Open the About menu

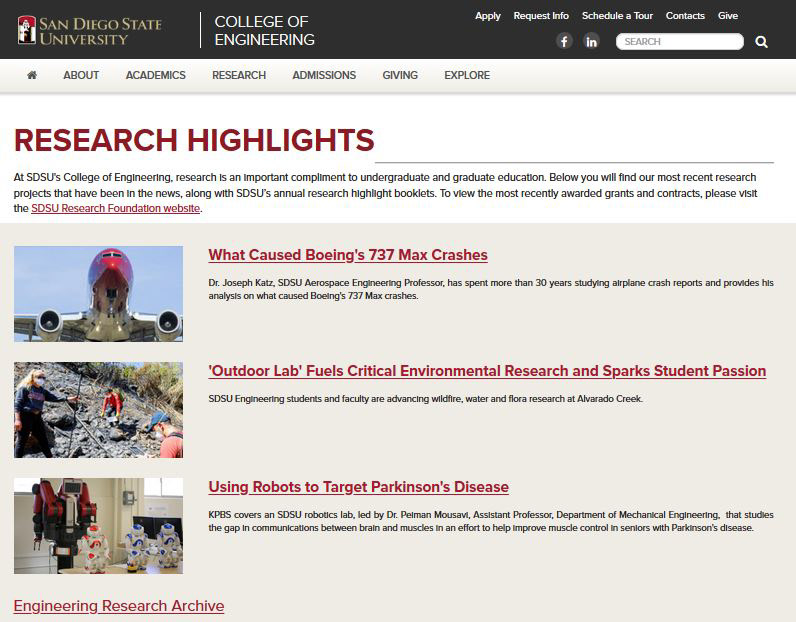[x=81, y=75]
